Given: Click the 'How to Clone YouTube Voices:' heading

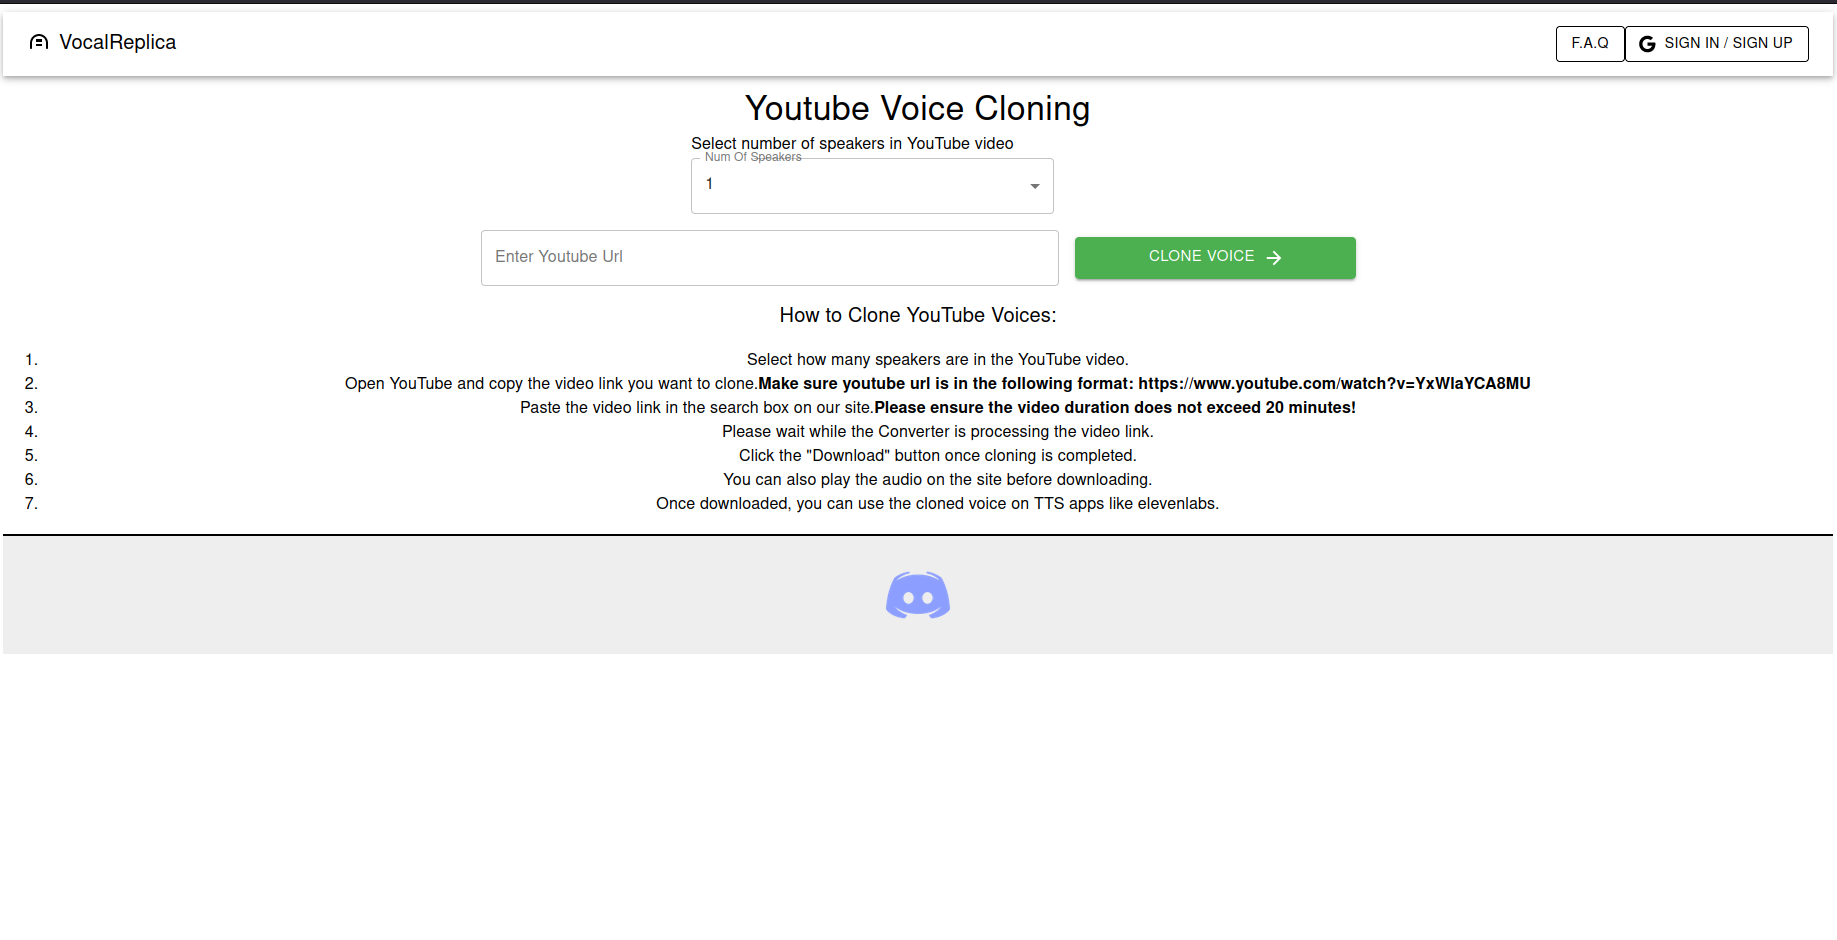Looking at the screenshot, I should point(918,315).
